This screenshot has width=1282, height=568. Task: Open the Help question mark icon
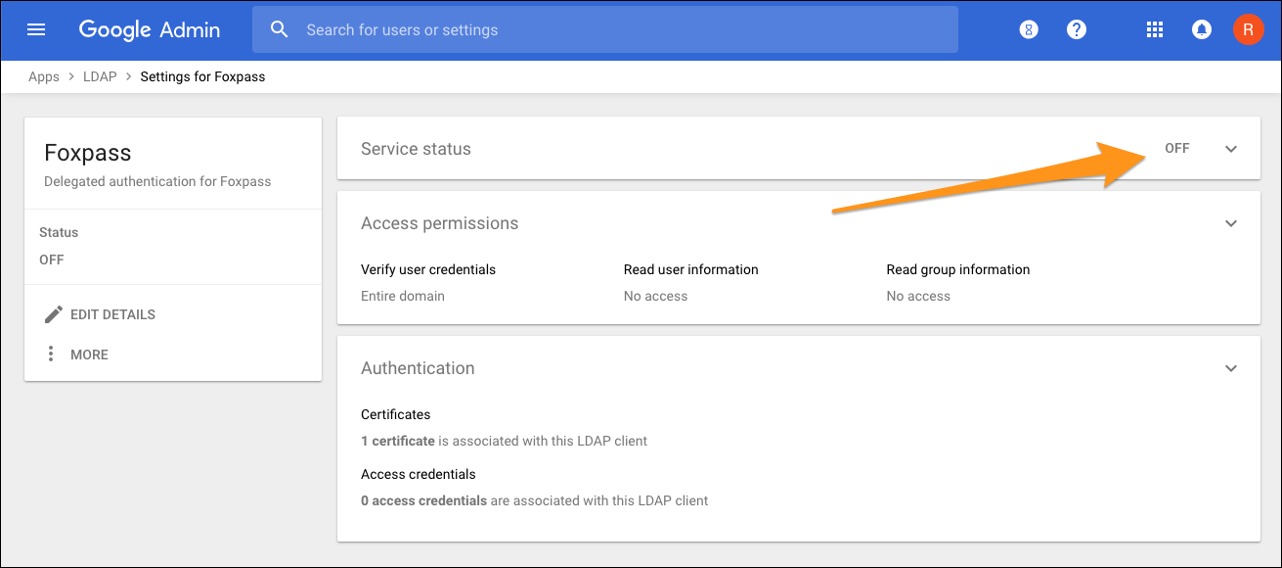1076,30
